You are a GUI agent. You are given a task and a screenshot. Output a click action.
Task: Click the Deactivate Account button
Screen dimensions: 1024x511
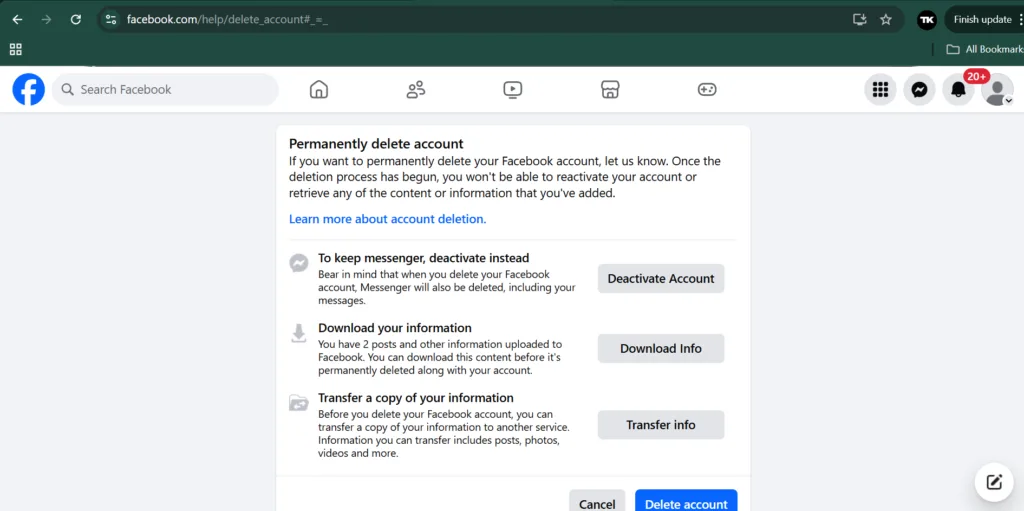click(661, 278)
